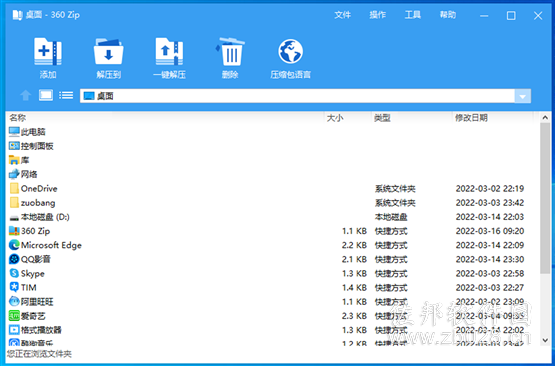Click the scrollbar up arrow
The height and width of the screenshot is (366, 555).
(x=545, y=118)
